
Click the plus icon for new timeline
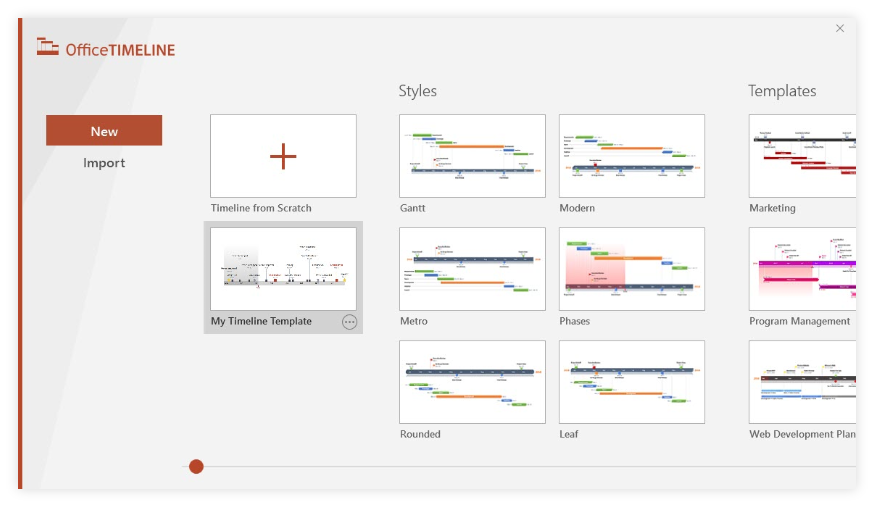pos(283,156)
